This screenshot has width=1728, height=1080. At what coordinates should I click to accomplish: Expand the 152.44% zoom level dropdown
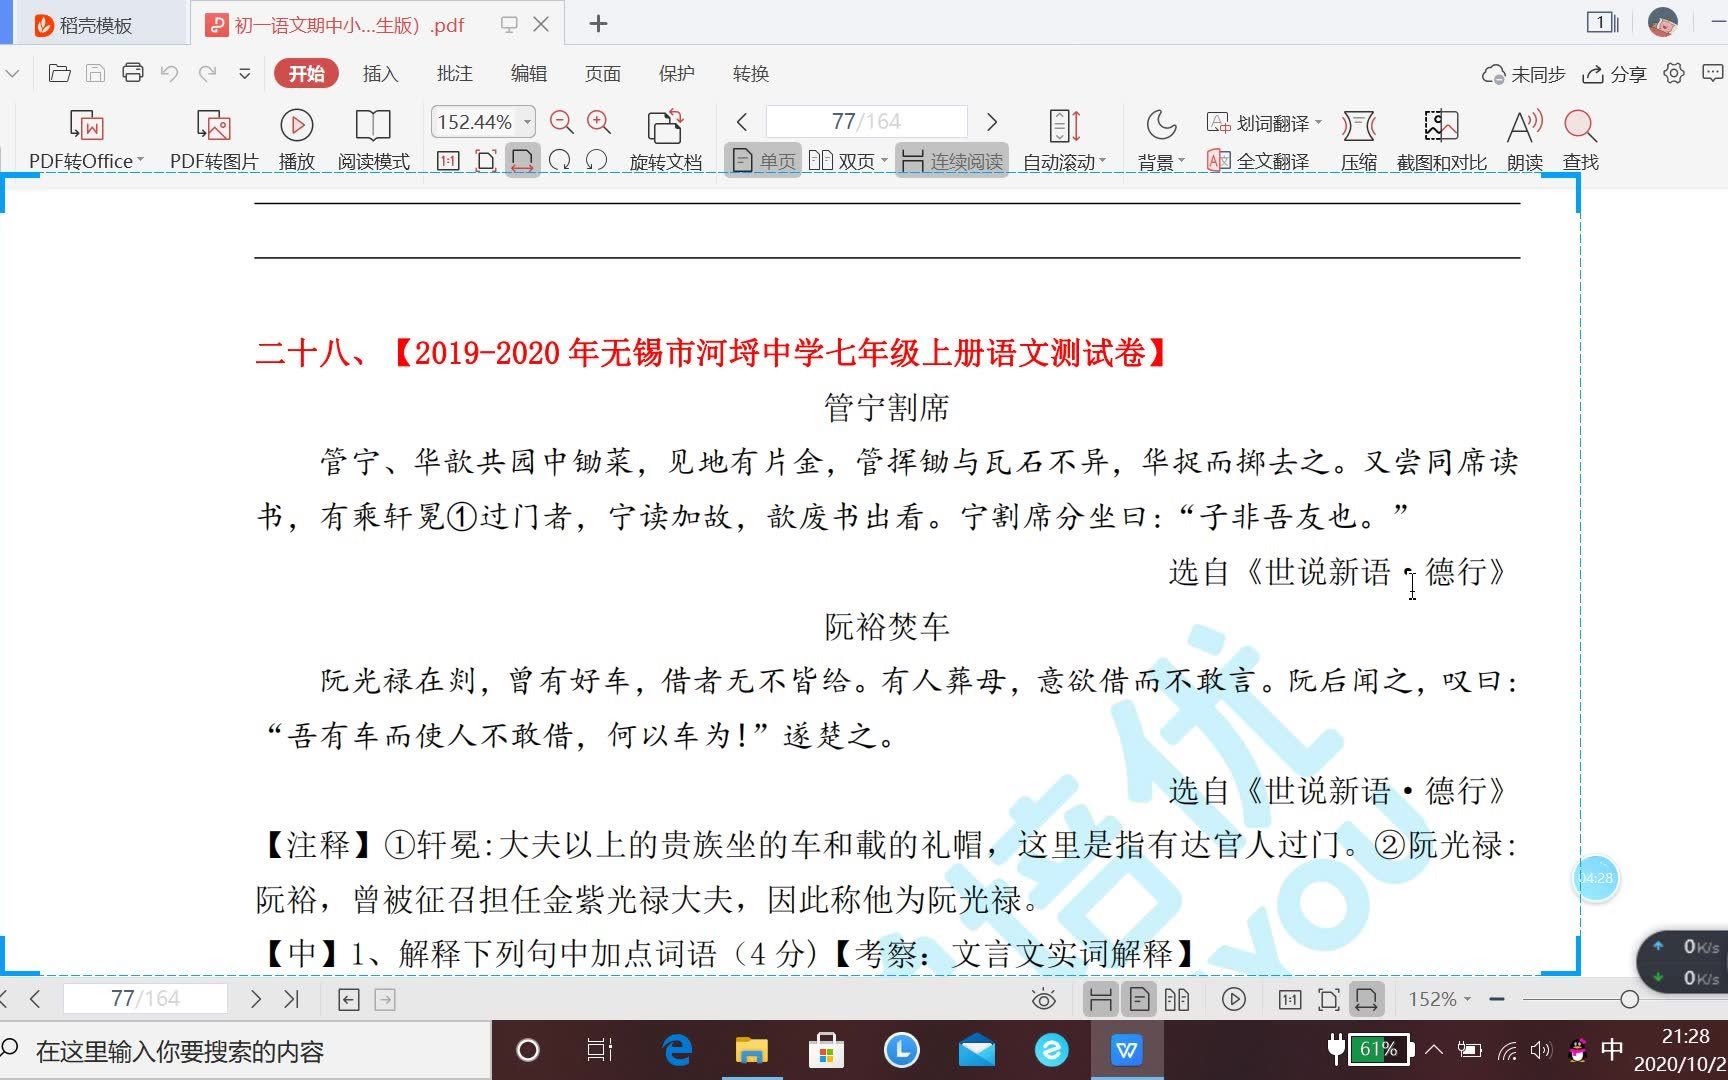pos(528,122)
